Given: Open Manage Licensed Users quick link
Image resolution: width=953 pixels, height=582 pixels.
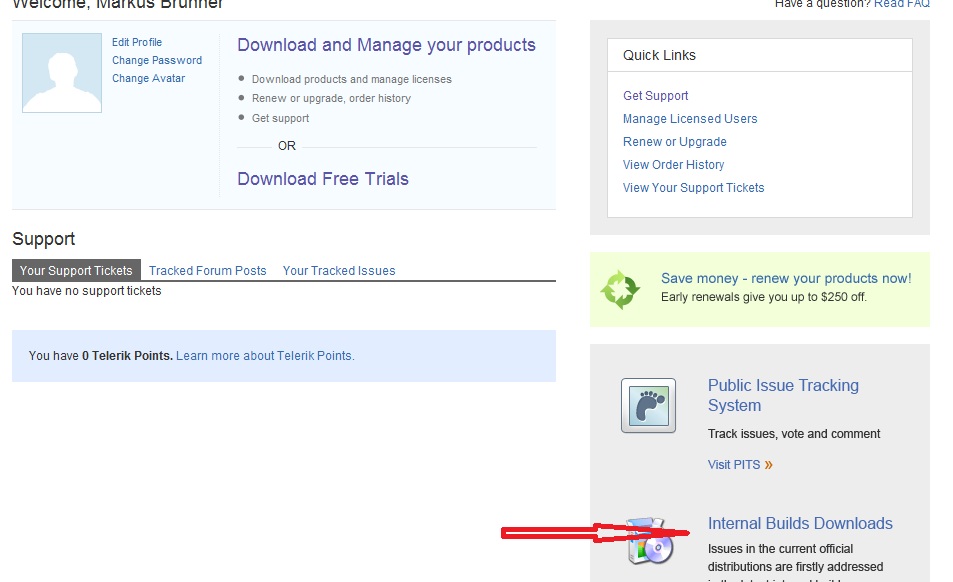Looking at the screenshot, I should coord(690,118).
